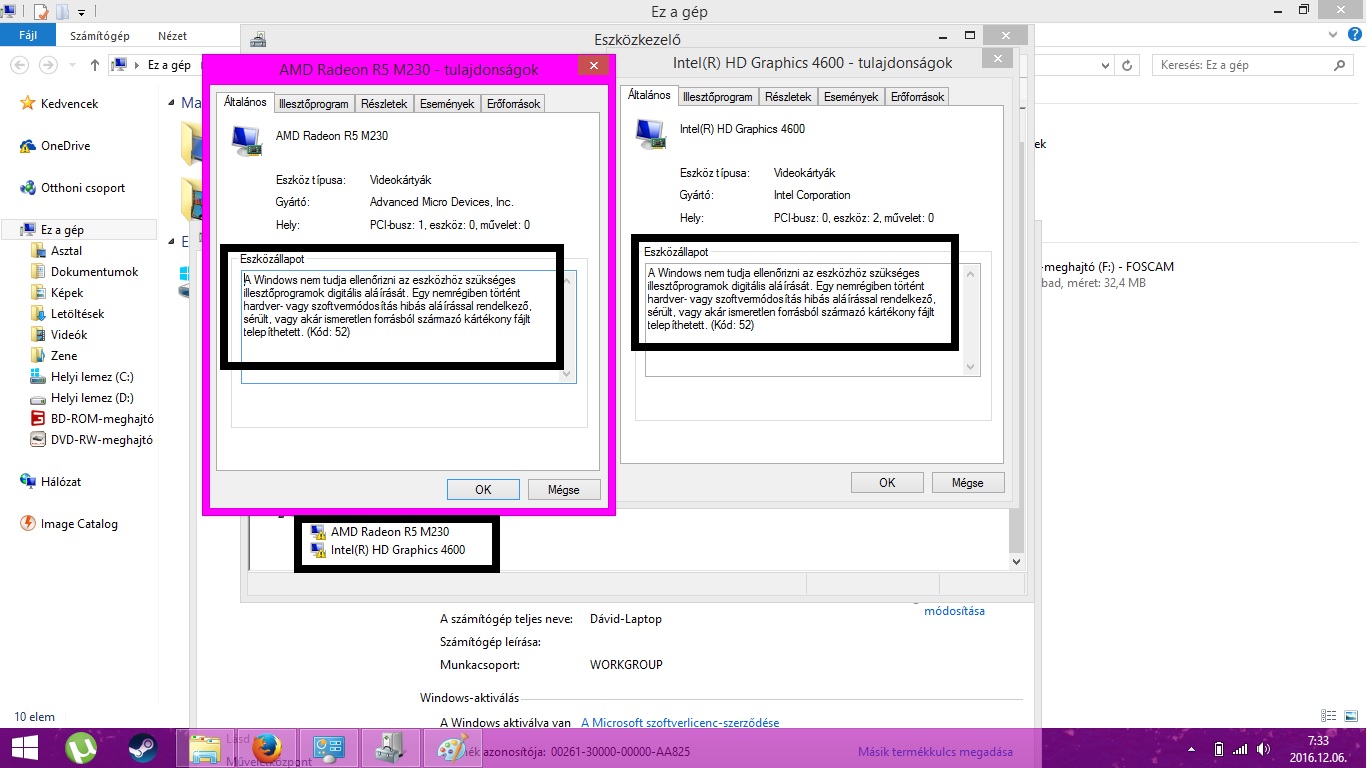Click the quick access Properties icon
The image size is (1367, 768).
pos(41,12)
